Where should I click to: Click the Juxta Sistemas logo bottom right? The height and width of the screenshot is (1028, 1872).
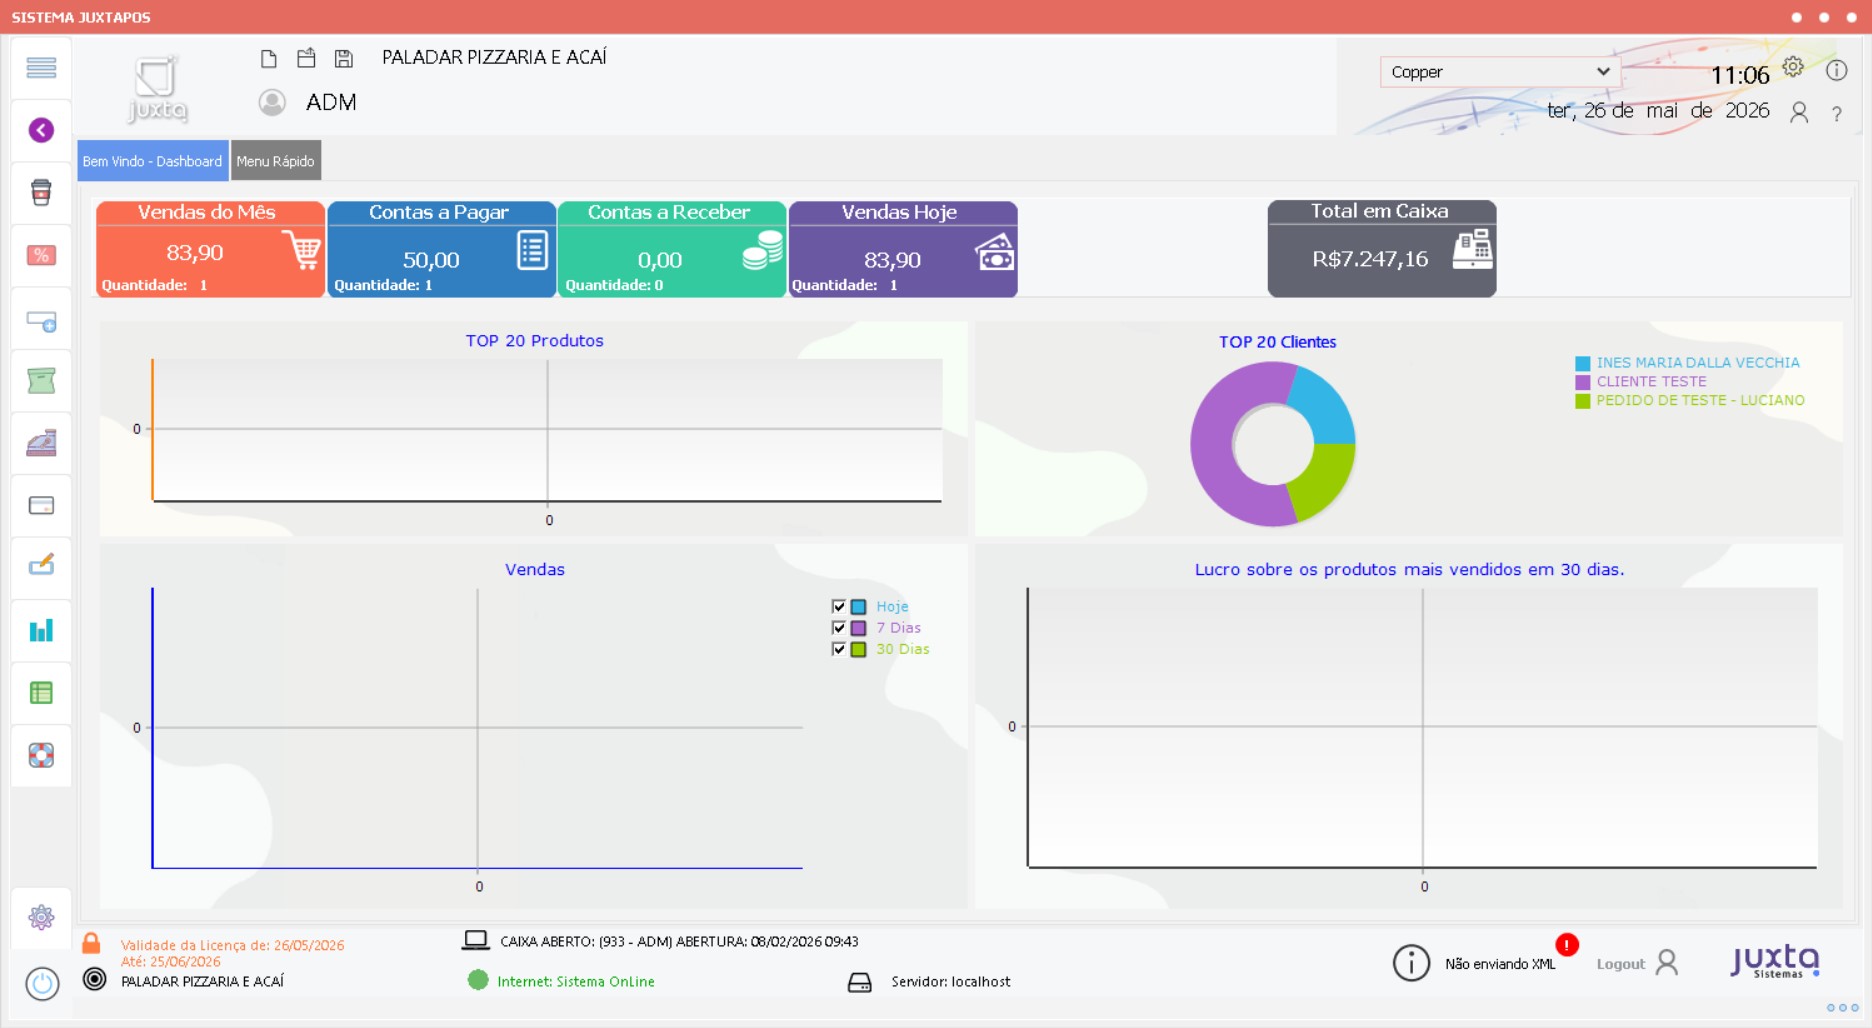pyautogui.click(x=1776, y=961)
